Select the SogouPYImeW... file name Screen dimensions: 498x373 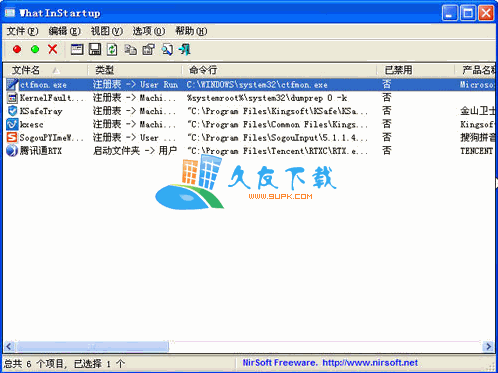pyautogui.click(x=51, y=138)
